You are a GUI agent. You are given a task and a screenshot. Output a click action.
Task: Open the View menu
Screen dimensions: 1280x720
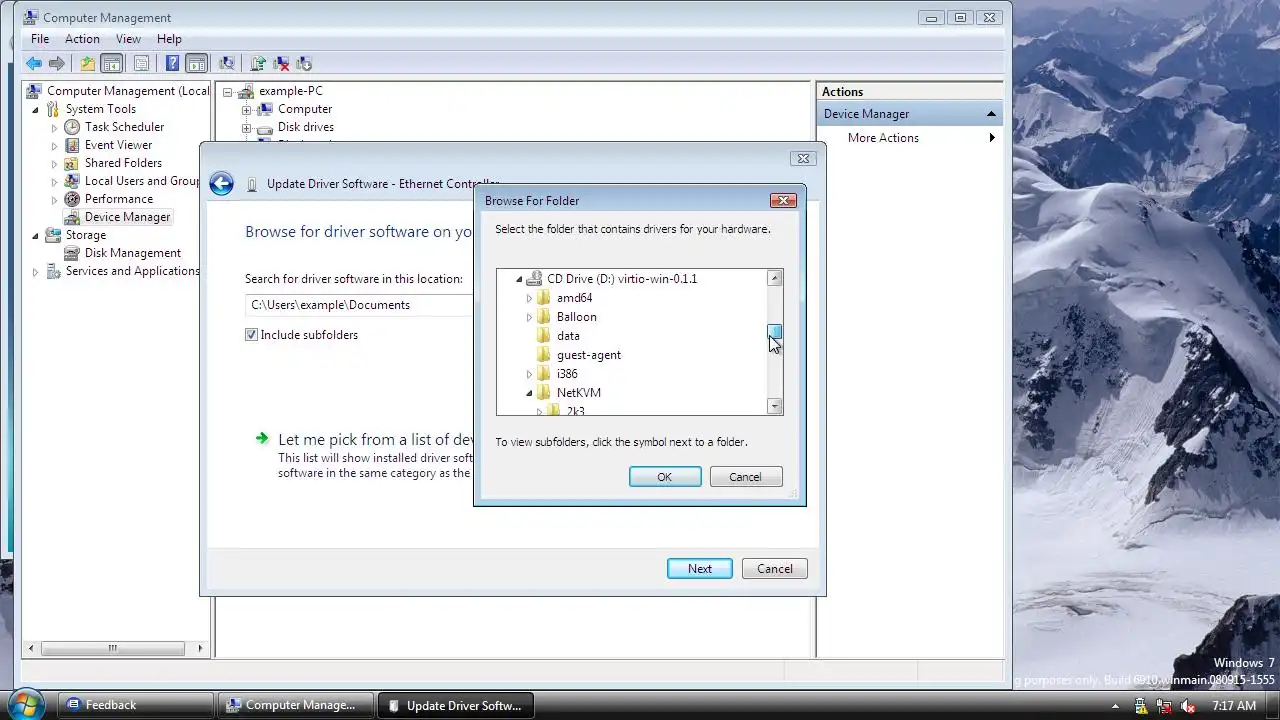click(x=128, y=39)
